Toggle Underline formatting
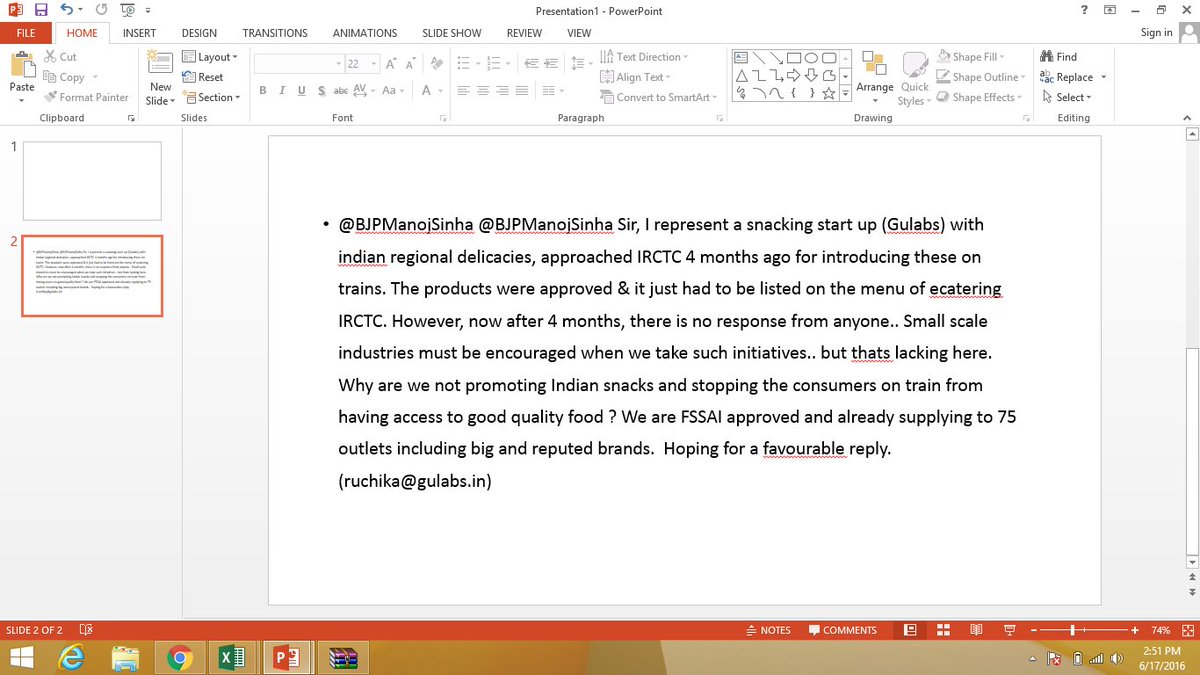This screenshot has width=1200, height=675. 301,90
